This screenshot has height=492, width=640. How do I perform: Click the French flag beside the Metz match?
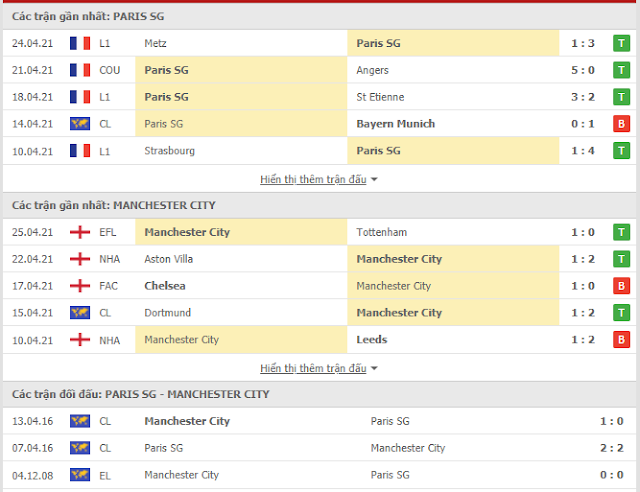point(80,43)
